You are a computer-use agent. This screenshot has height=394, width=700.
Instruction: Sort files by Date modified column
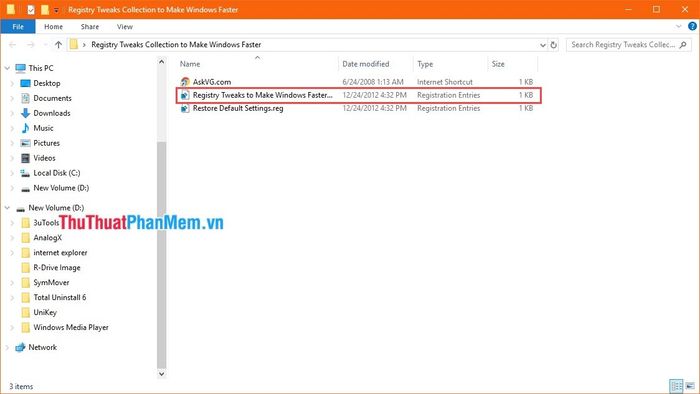(x=366, y=64)
